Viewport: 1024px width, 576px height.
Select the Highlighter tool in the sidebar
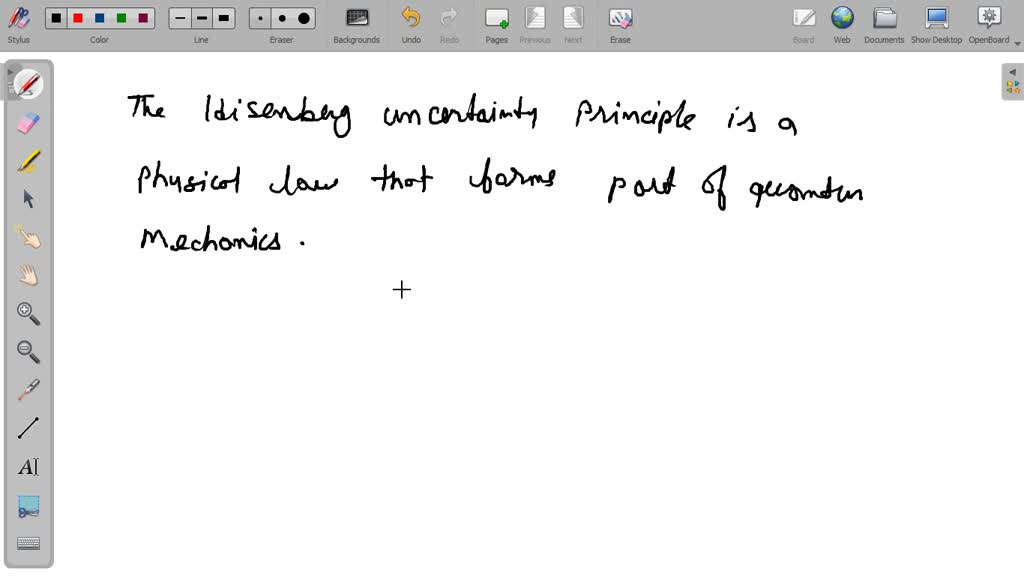pyautogui.click(x=28, y=159)
